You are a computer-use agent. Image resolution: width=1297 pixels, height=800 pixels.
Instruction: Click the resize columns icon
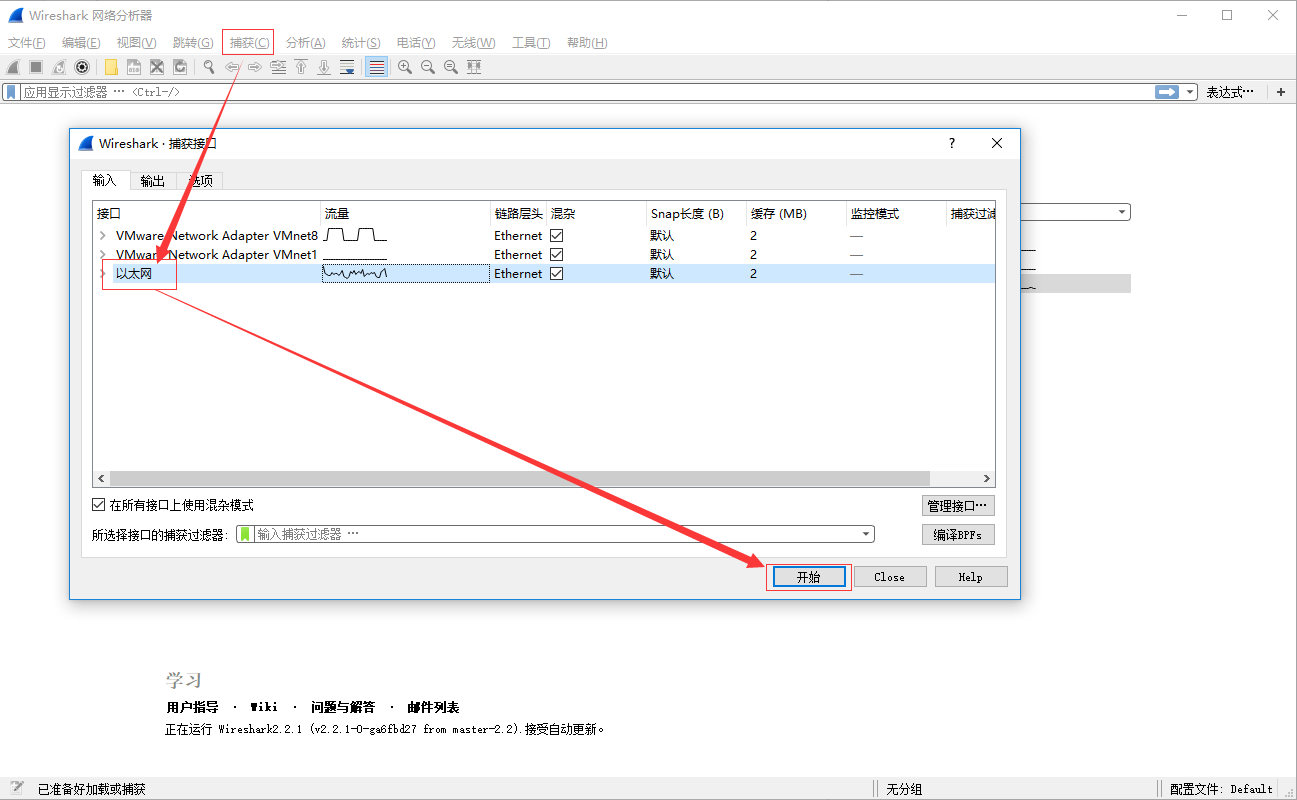click(x=474, y=67)
